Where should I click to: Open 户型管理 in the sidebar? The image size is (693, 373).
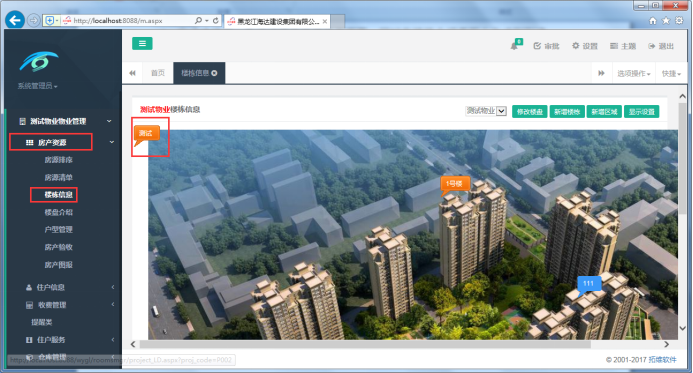tap(58, 229)
